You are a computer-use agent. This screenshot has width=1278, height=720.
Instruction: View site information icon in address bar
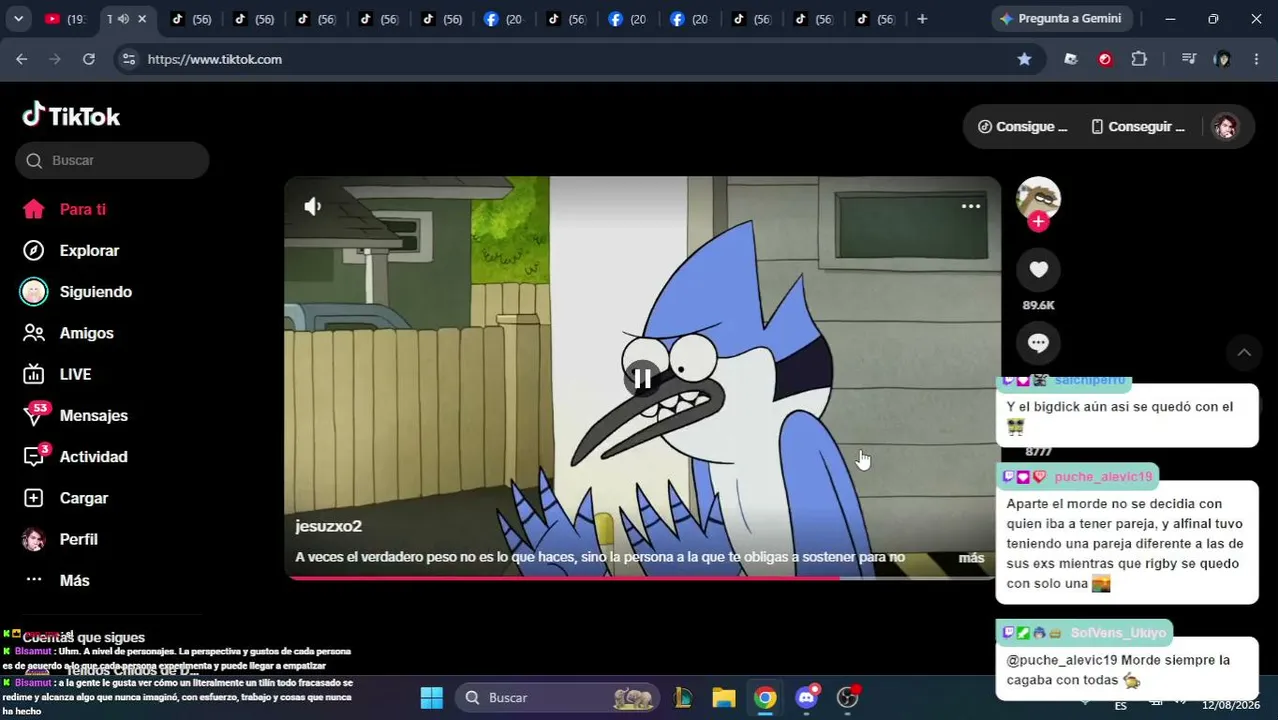click(128, 59)
